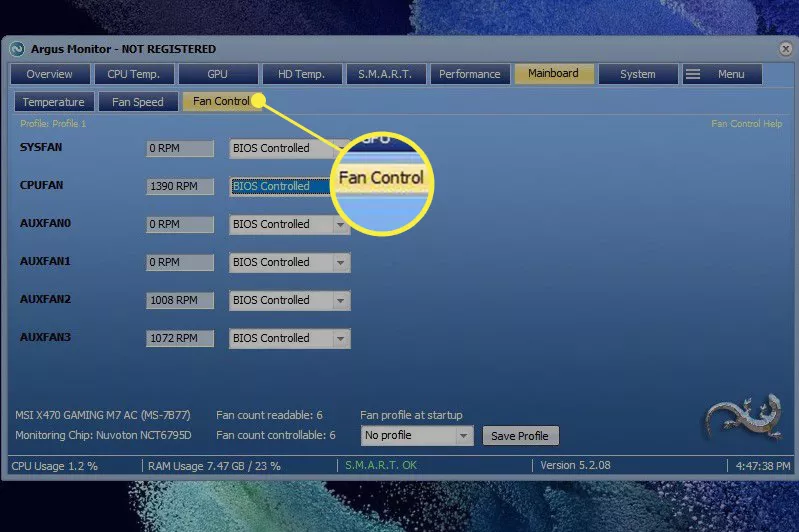The height and width of the screenshot is (532, 799).
Task: Go to the S.M.A.R.T. tab
Action: coord(385,74)
